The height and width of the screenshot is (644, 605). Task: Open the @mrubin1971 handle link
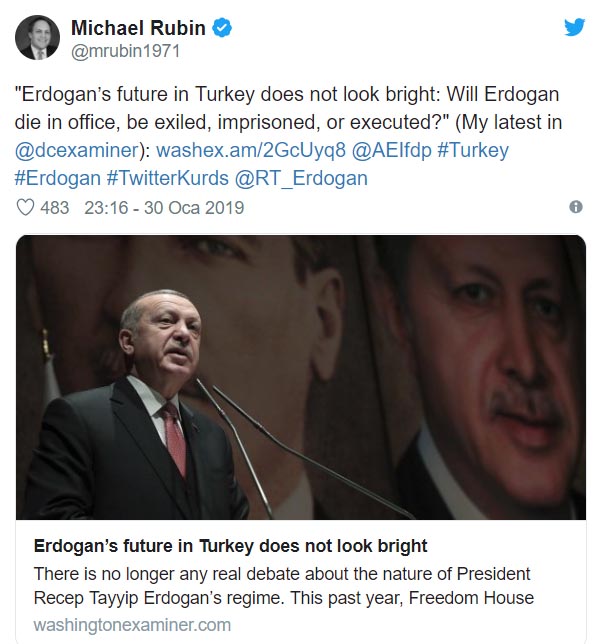point(124,50)
